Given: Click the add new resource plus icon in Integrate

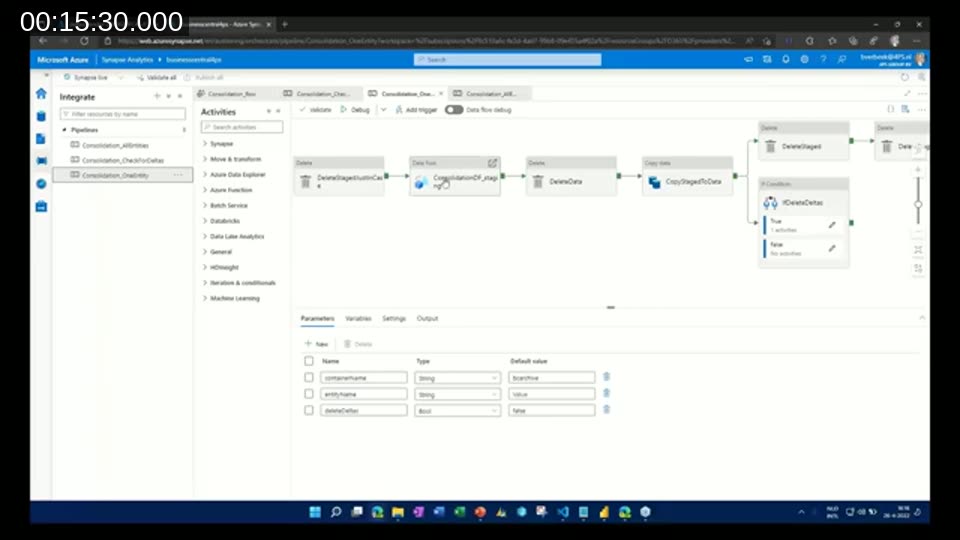Looking at the screenshot, I should tap(157, 96).
